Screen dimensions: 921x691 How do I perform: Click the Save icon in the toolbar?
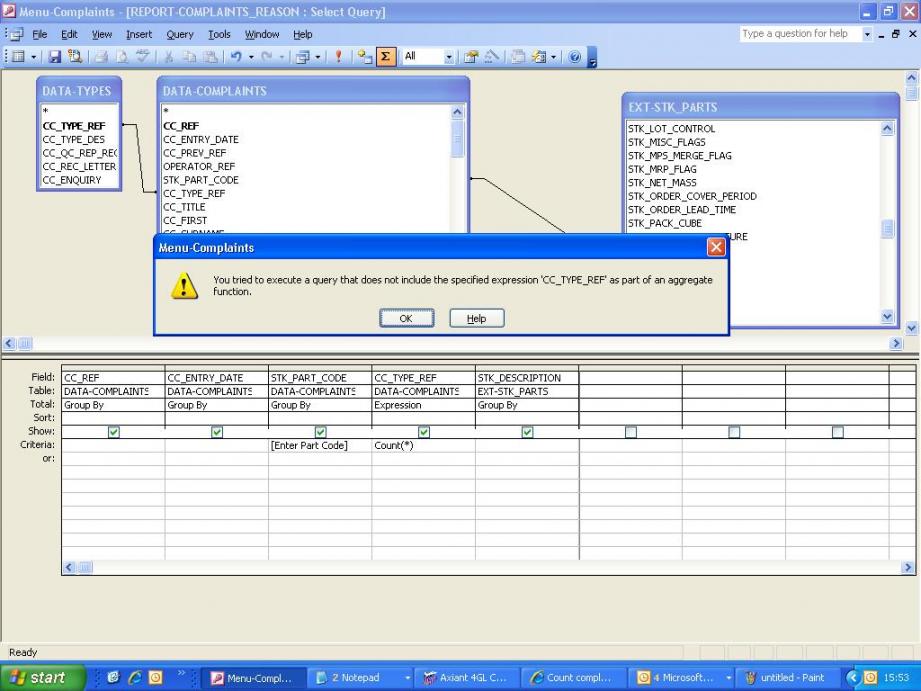pyautogui.click(x=54, y=56)
